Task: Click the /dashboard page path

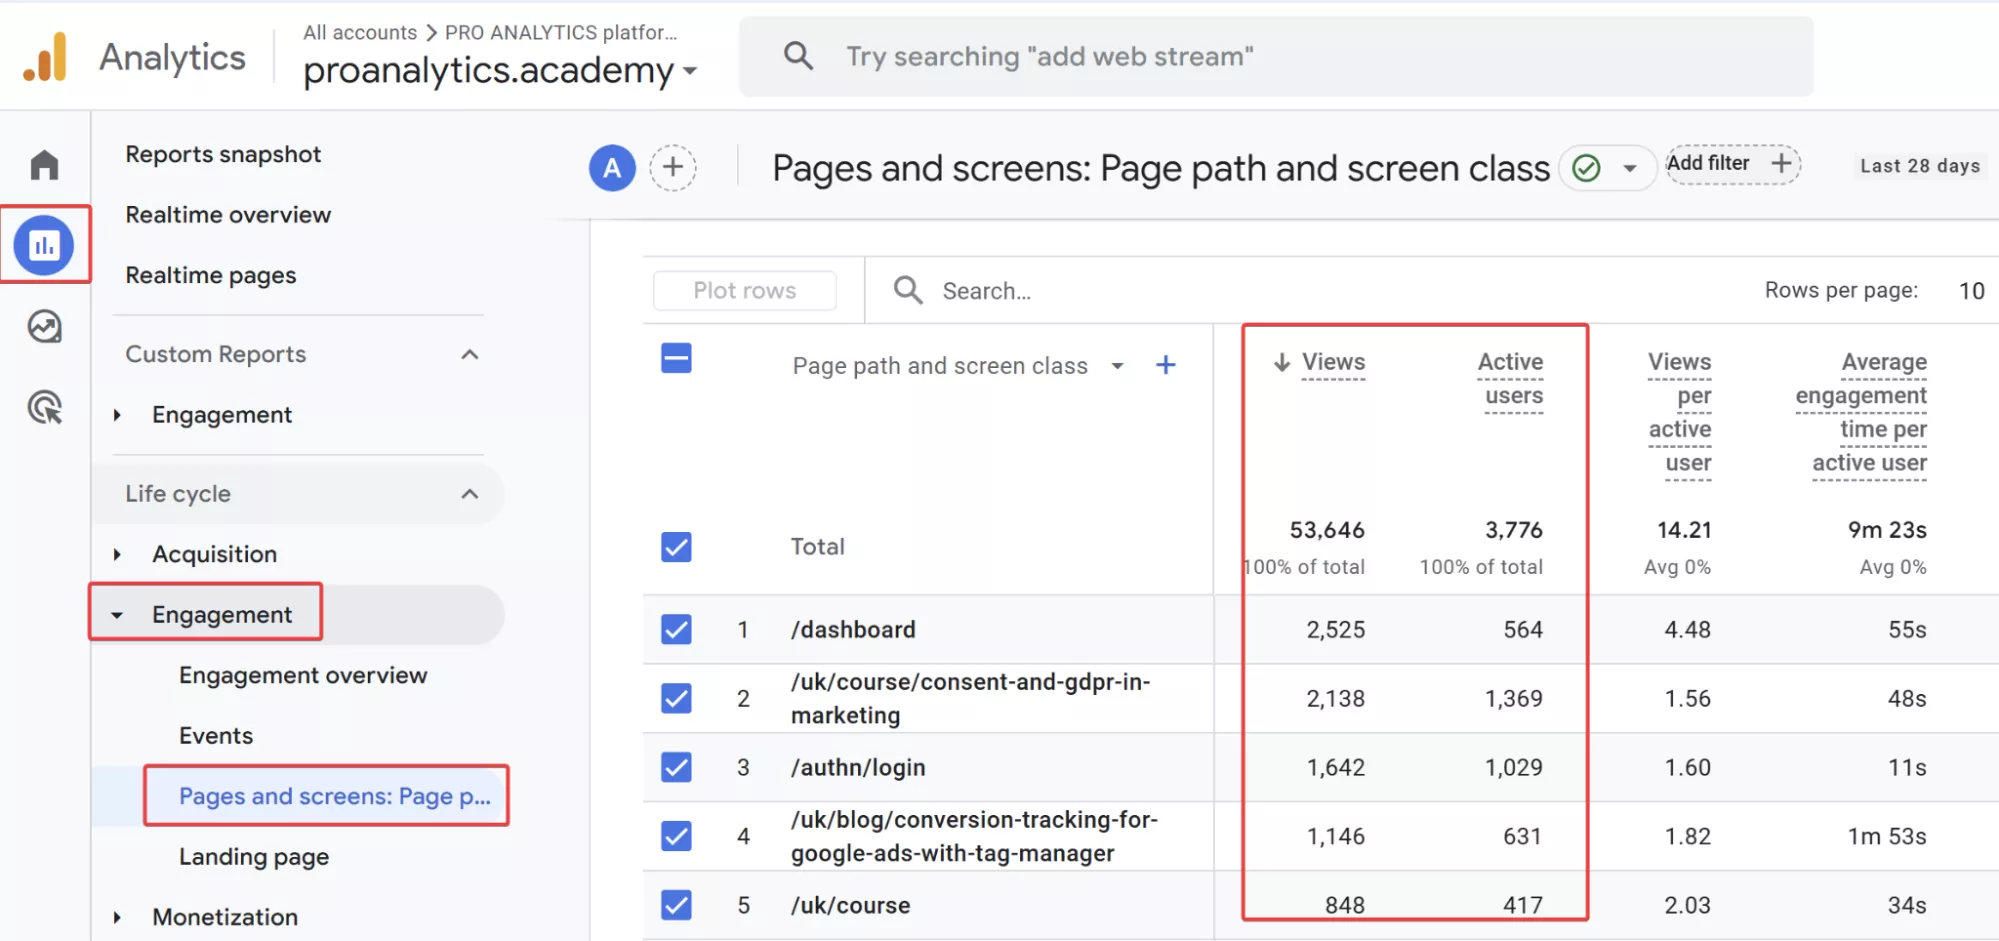Action: [853, 630]
